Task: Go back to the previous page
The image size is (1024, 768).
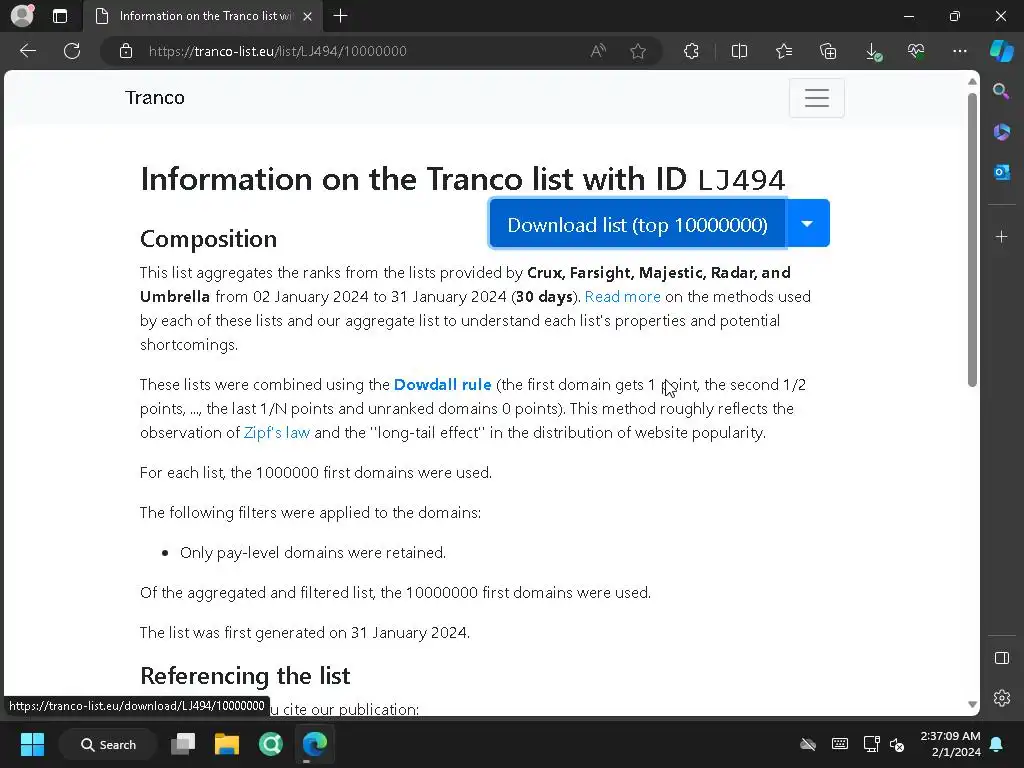Action: point(27,51)
